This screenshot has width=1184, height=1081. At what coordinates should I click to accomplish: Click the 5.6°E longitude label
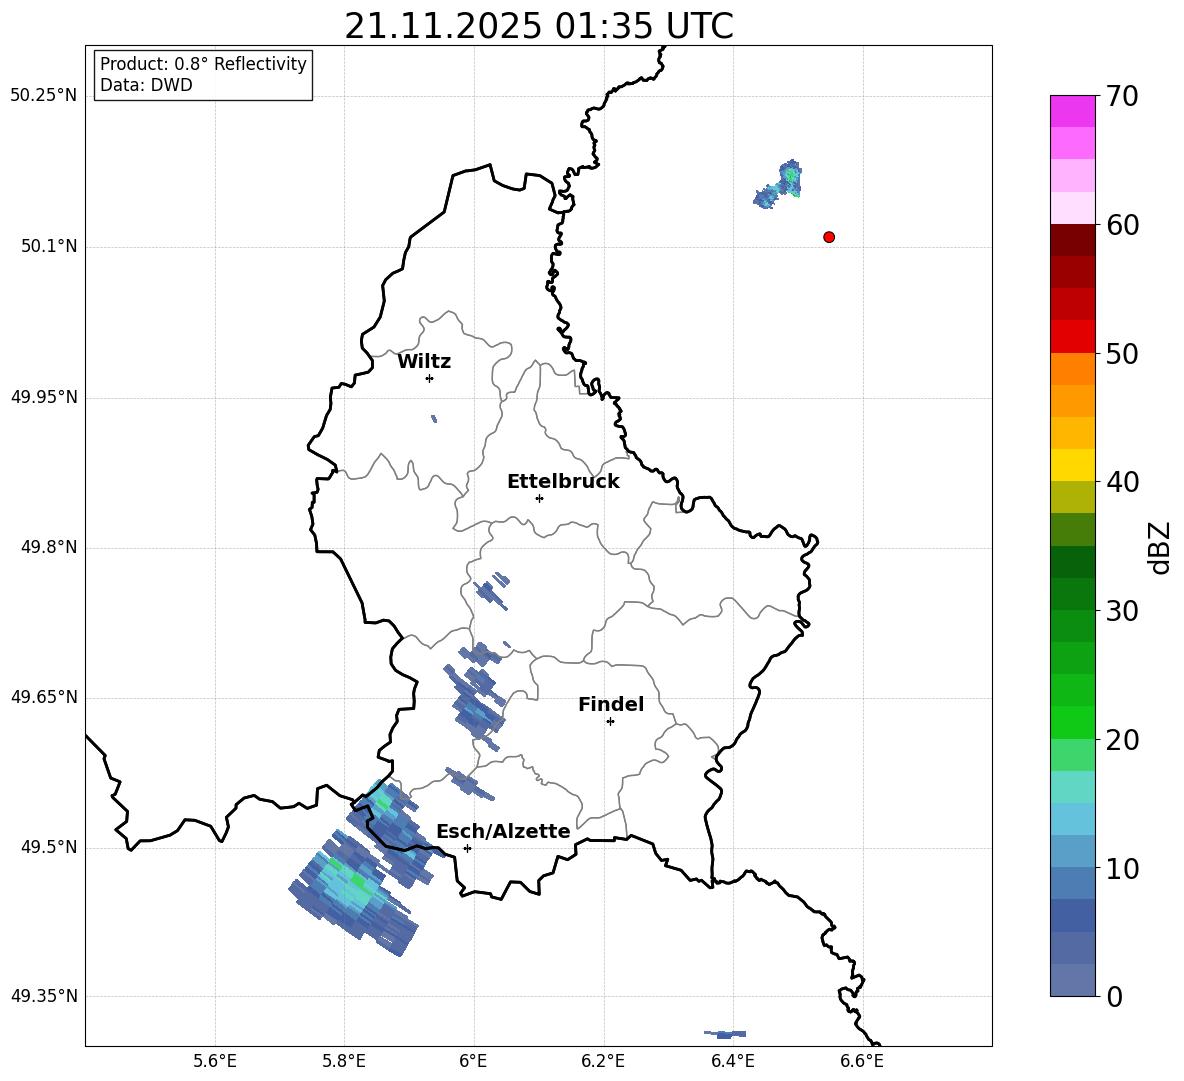pos(215,1062)
